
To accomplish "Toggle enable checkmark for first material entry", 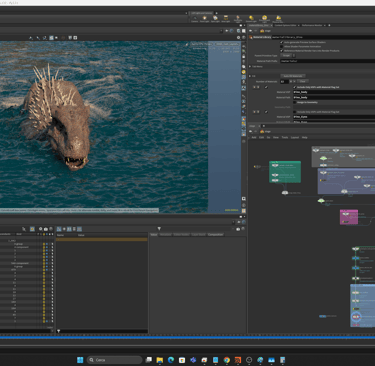I will click(266, 87).
